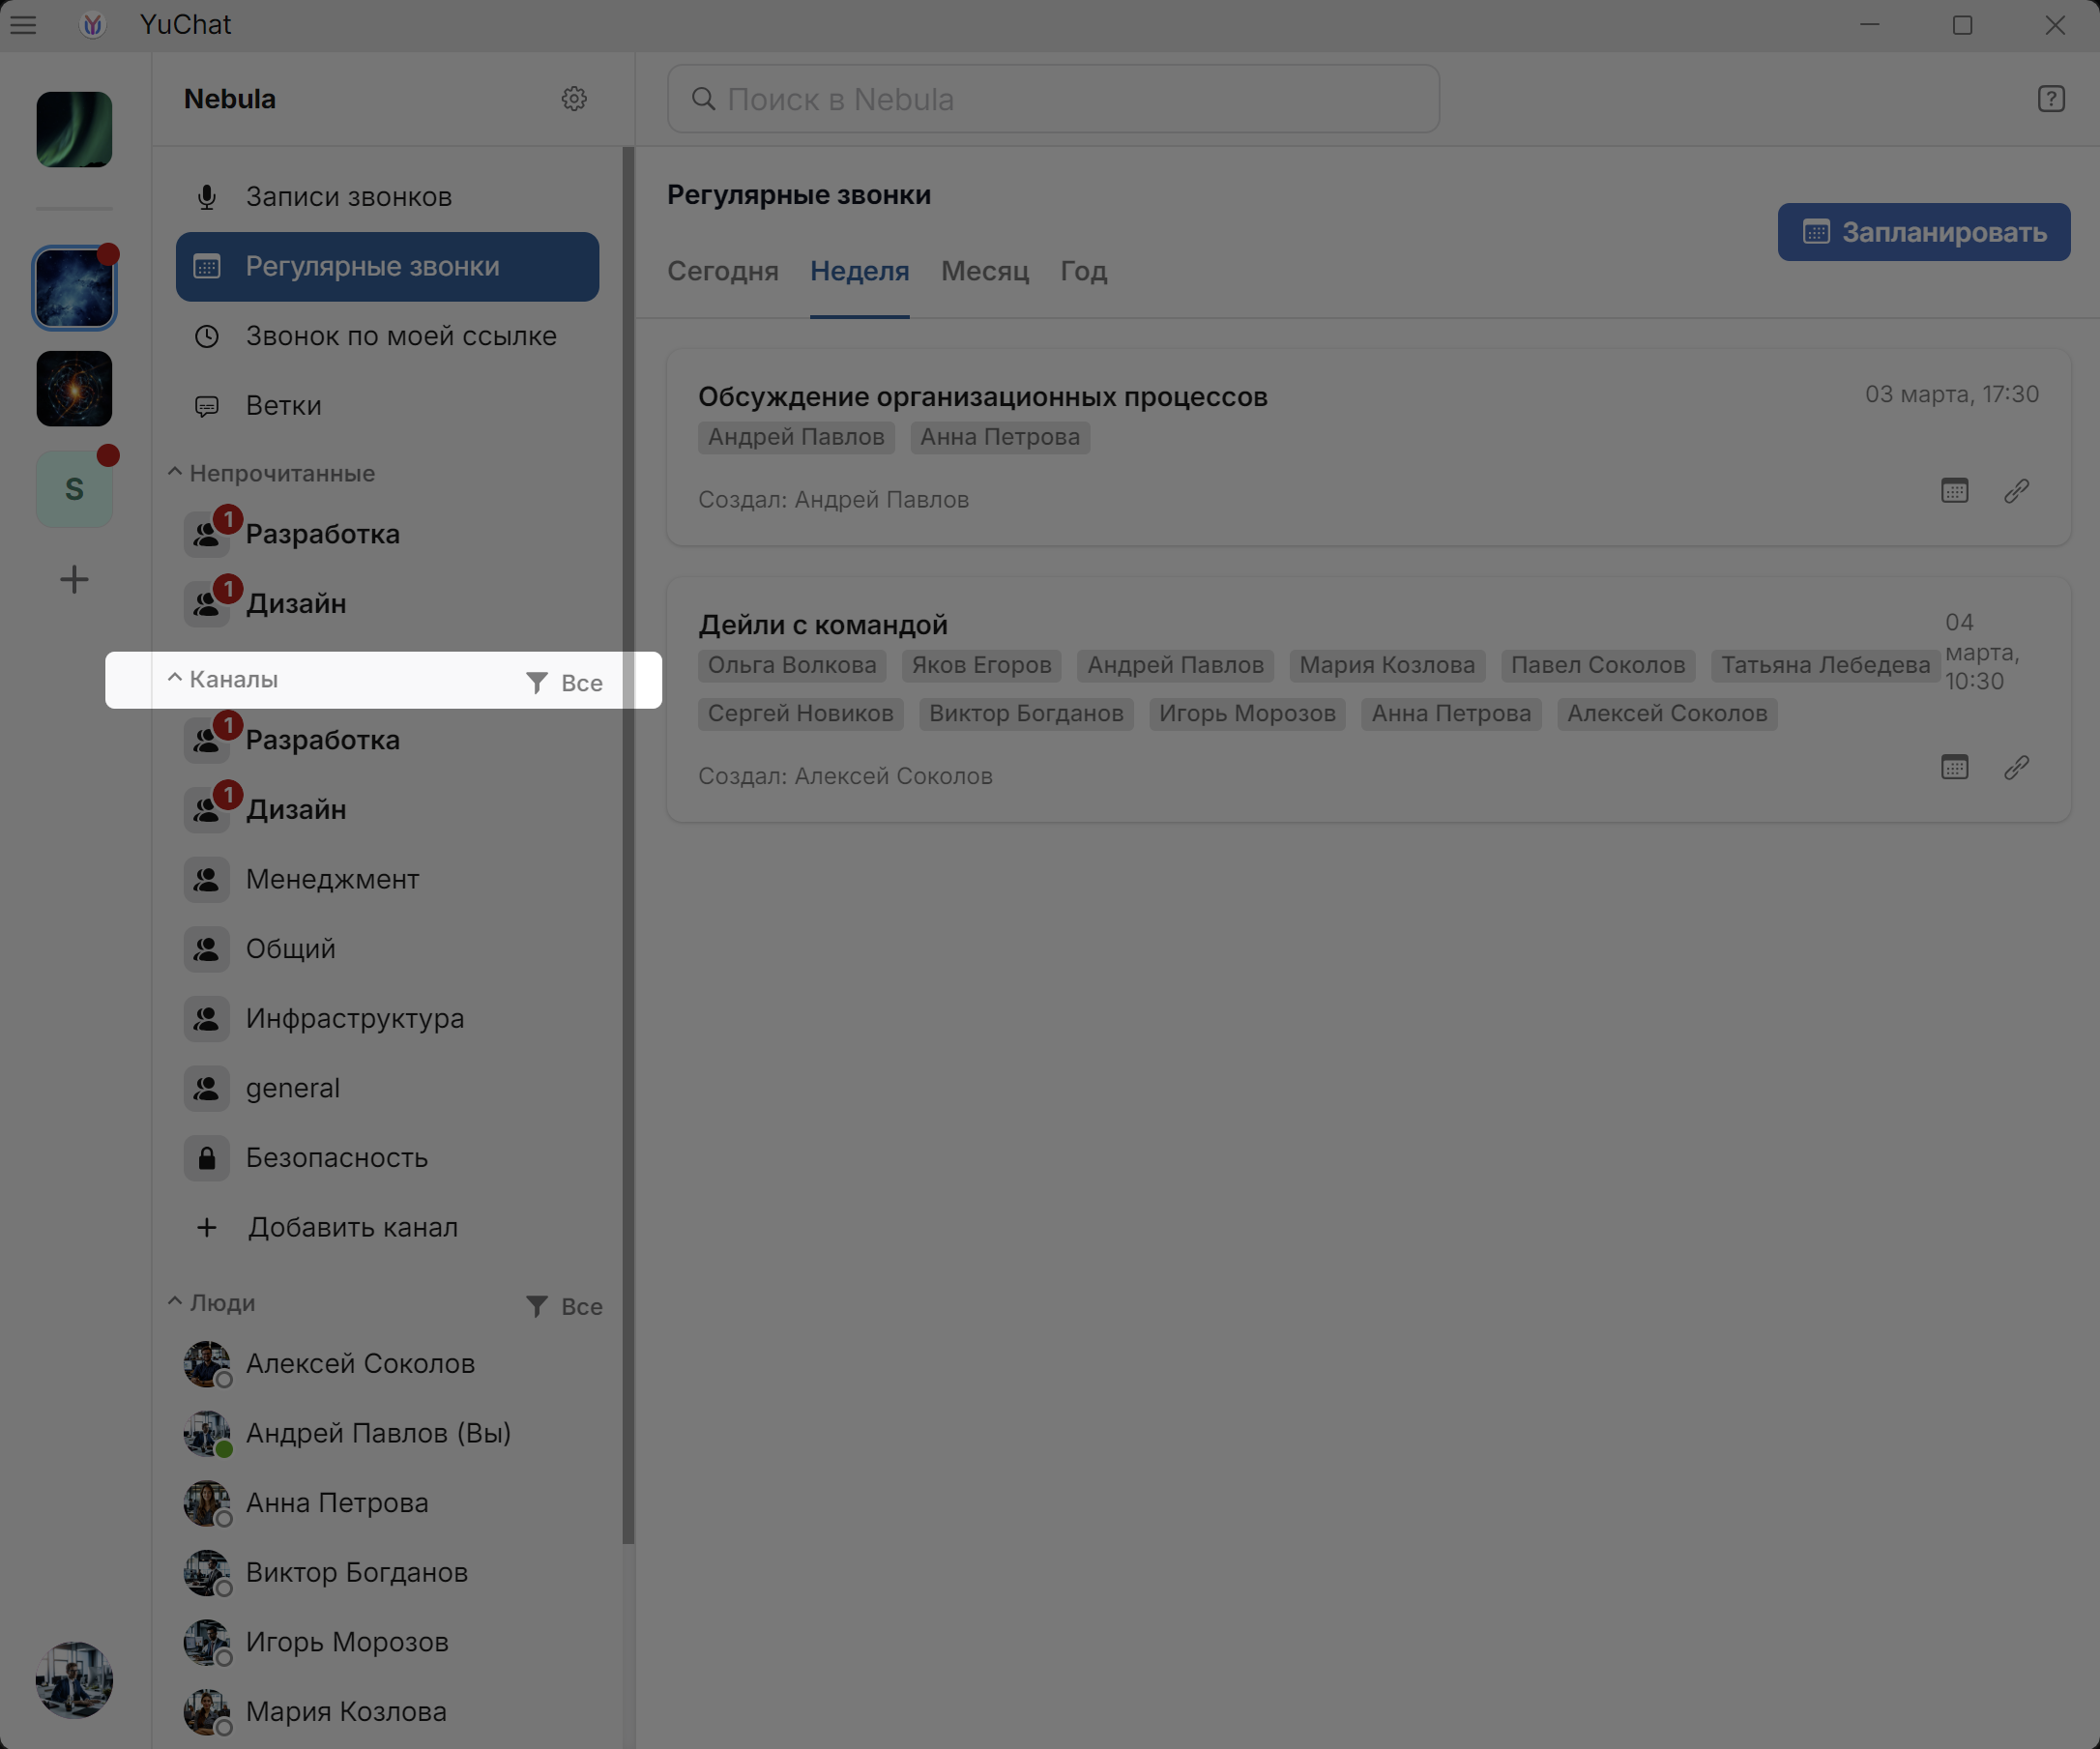Open chat with Алексей Соколов
Screen dimensions: 2100x1749
coord(388,1364)
